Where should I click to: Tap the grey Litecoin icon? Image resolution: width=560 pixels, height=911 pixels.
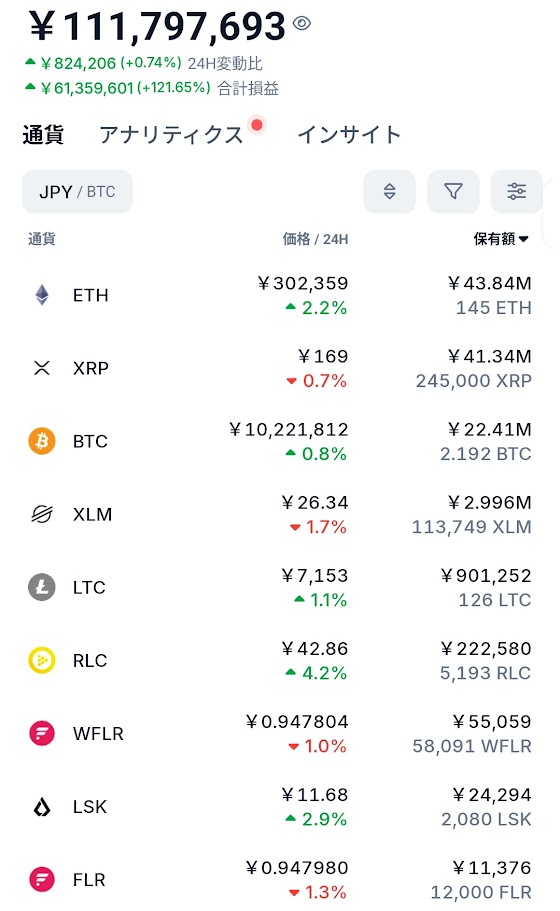click(x=42, y=587)
